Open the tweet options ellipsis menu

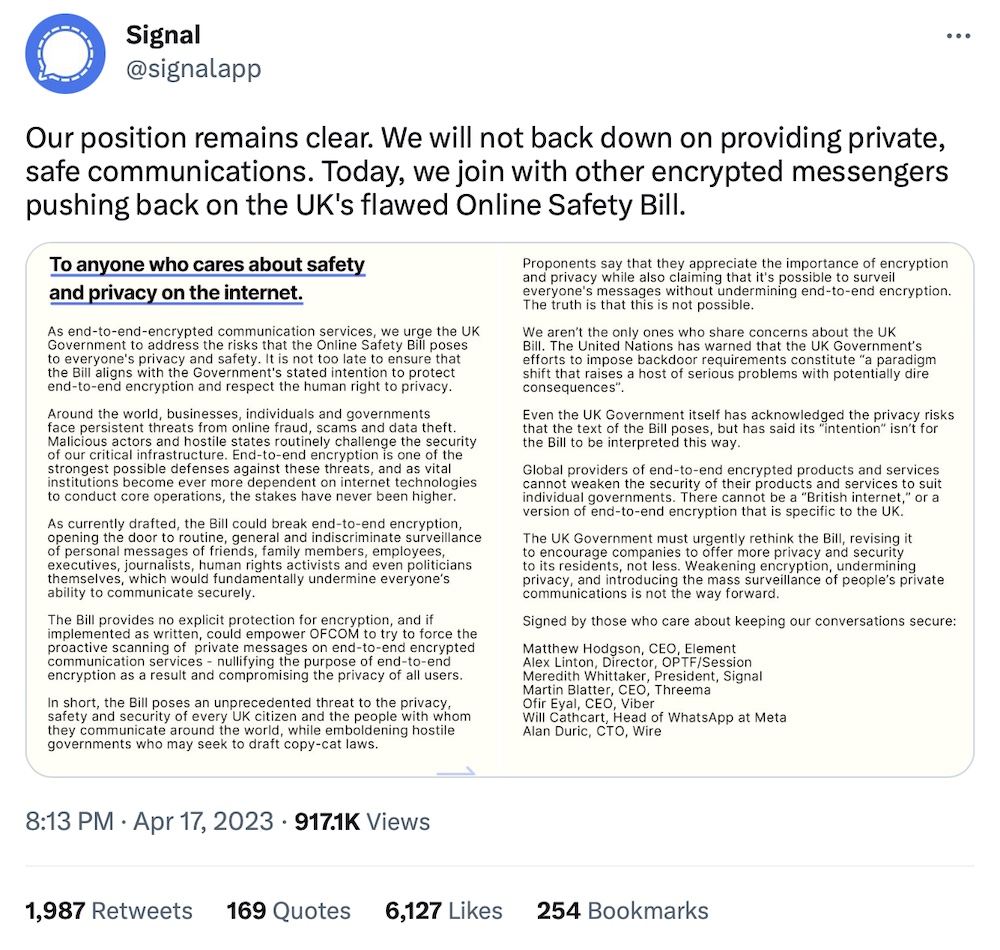(x=958, y=35)
